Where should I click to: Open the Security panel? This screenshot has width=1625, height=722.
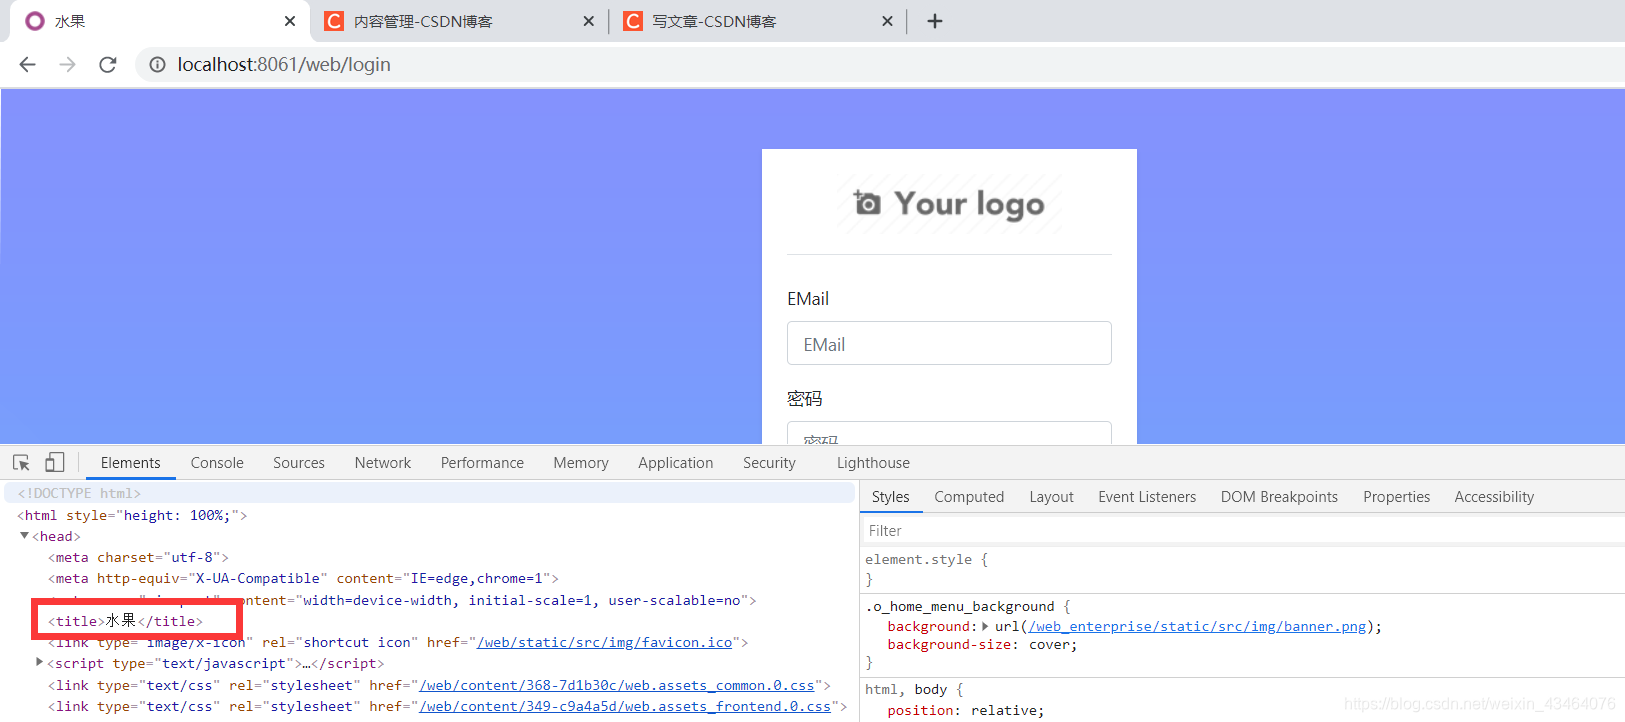coord(769,463)
